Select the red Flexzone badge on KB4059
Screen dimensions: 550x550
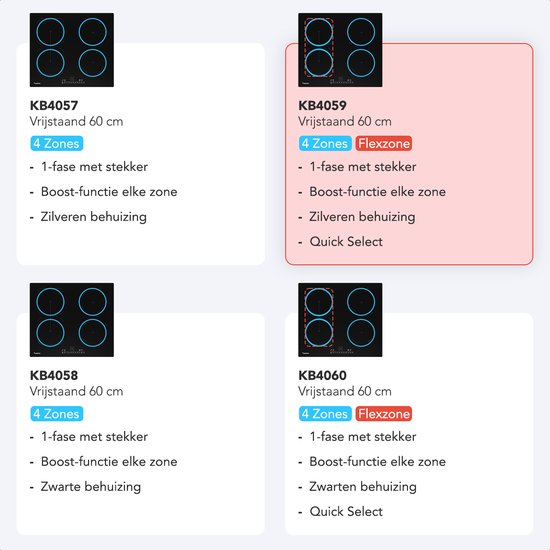pyautogui.click(x=383, y=143)
